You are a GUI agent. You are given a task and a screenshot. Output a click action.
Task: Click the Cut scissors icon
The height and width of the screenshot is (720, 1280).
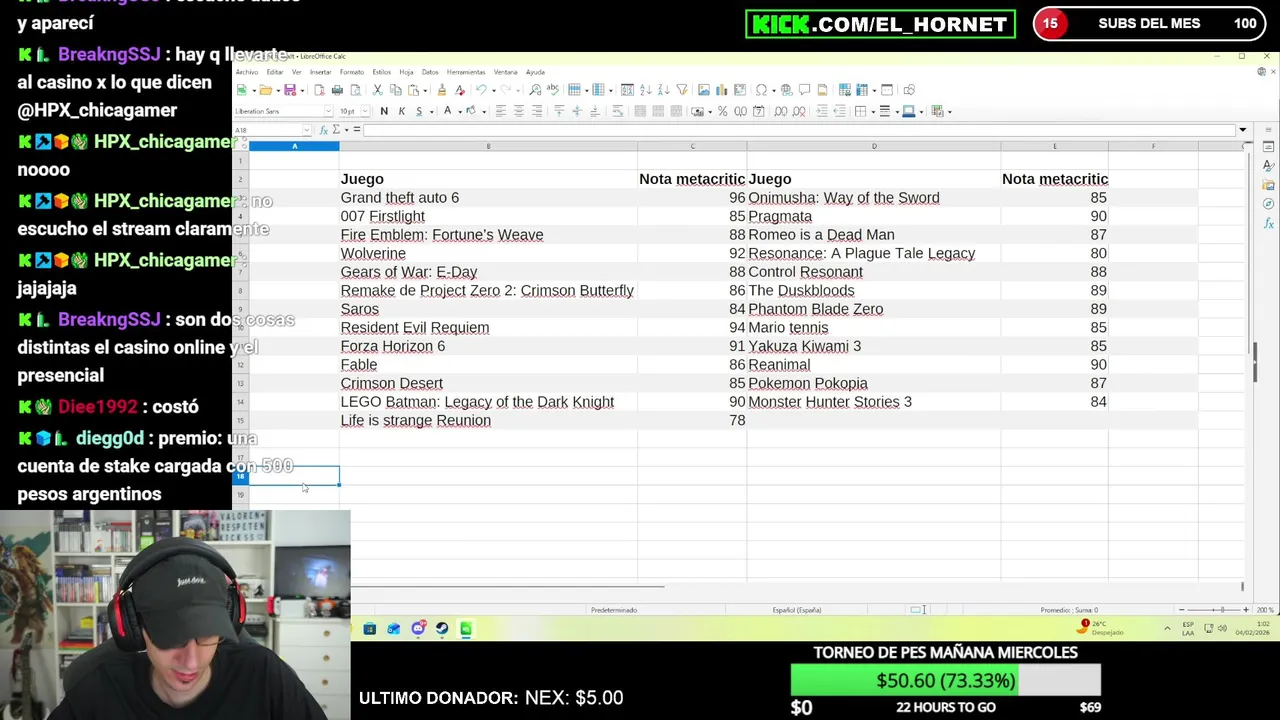[377, 90]
